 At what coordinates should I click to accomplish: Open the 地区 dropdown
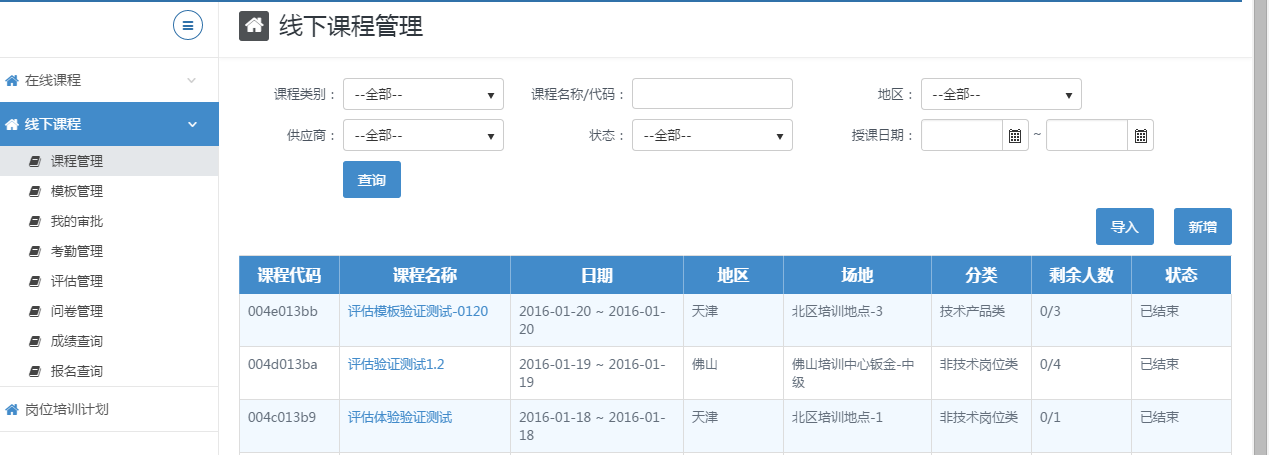tap(1001, 94)
